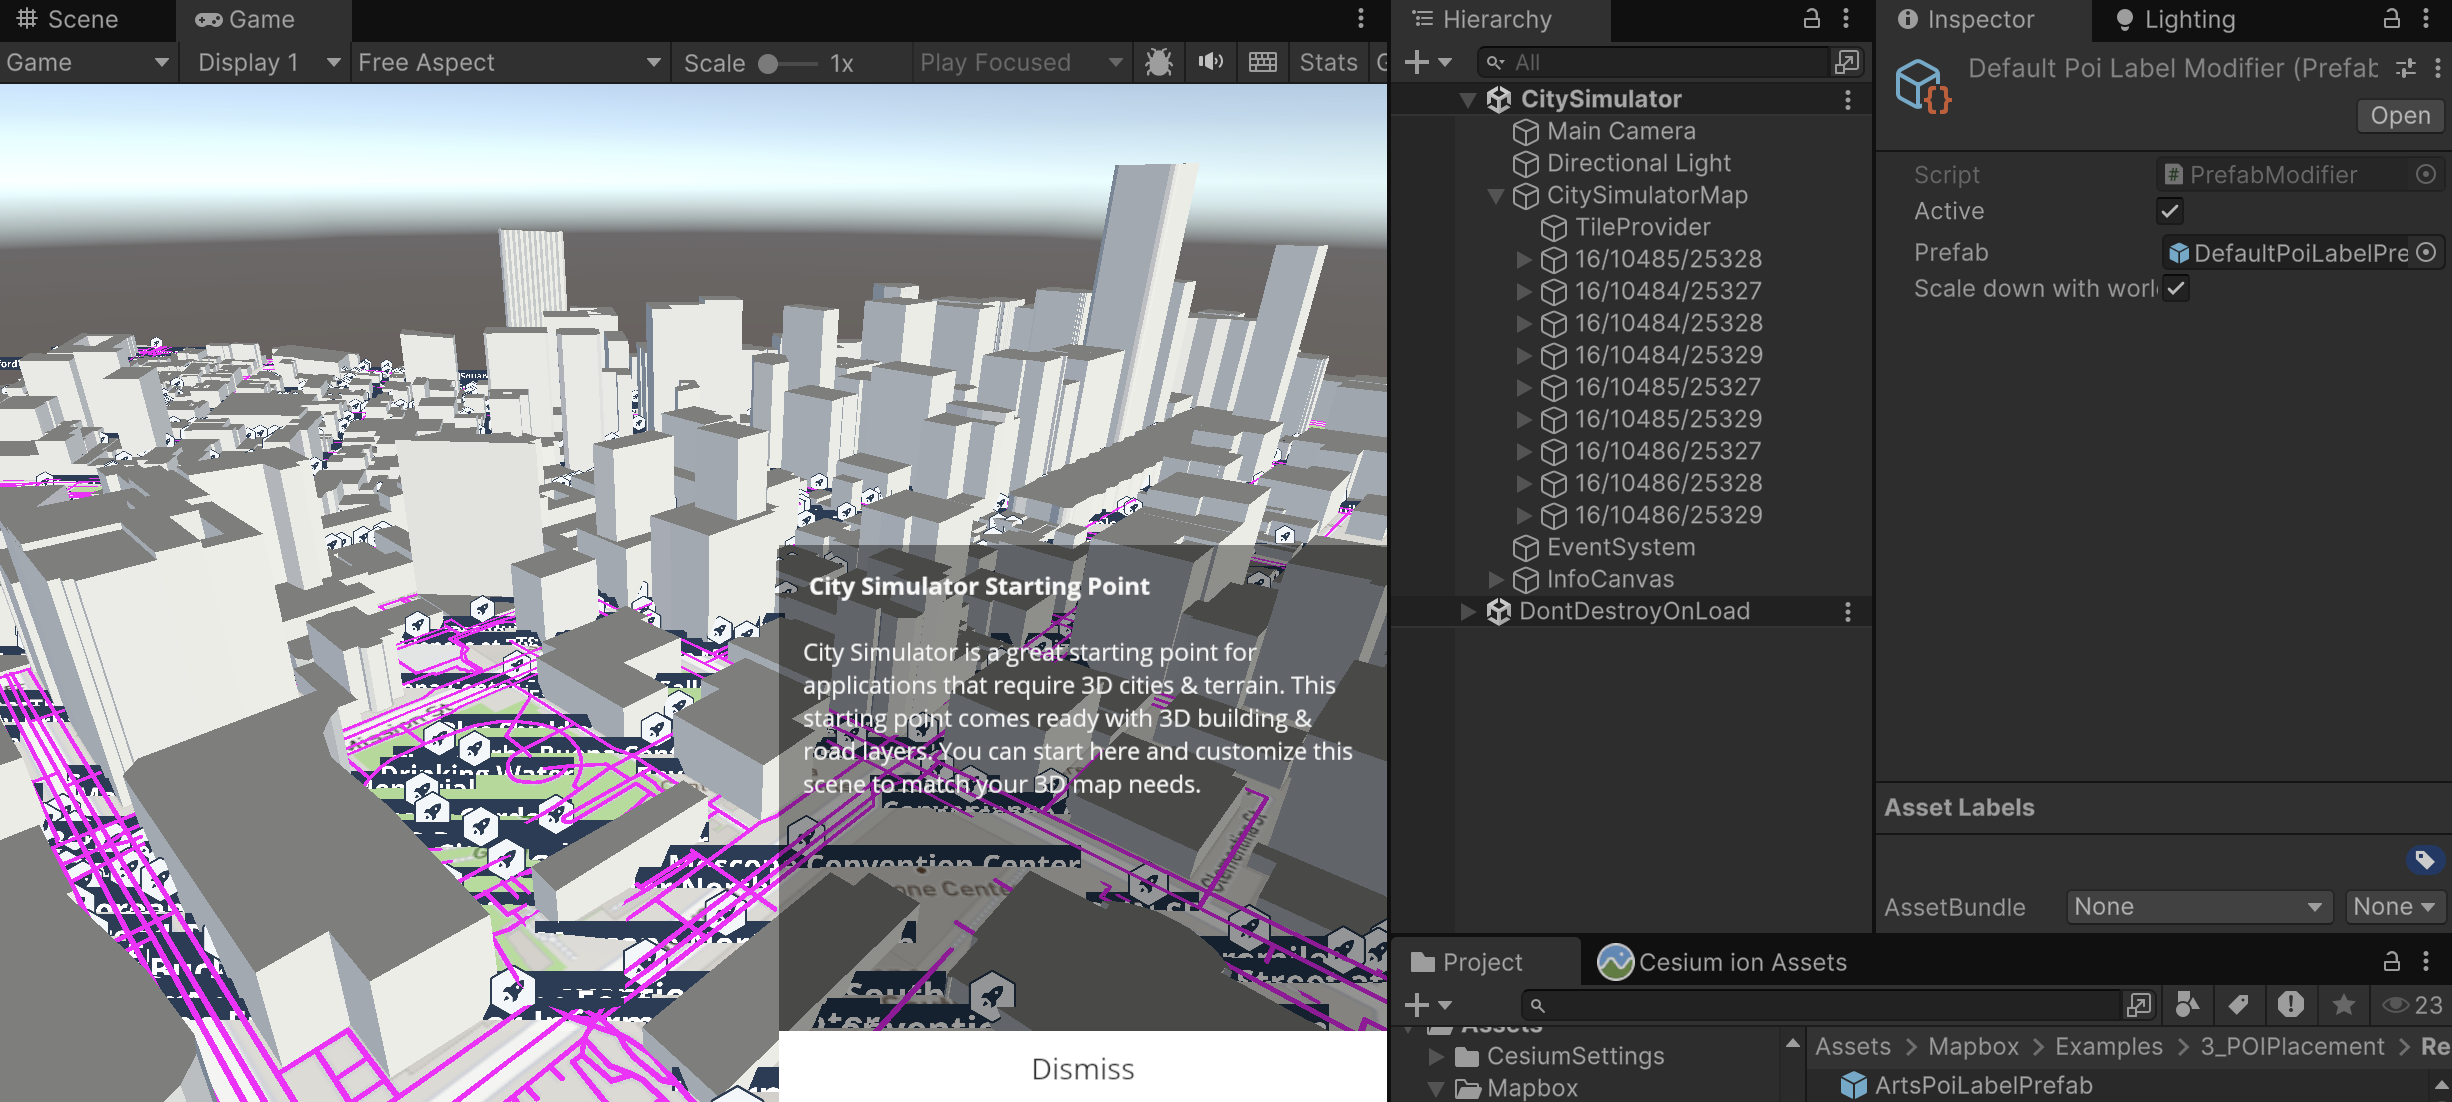Click the Game view three-dot options menu
Image resolution: width=2452 pixels, height=1102 pixels.
click(1361, 19)
